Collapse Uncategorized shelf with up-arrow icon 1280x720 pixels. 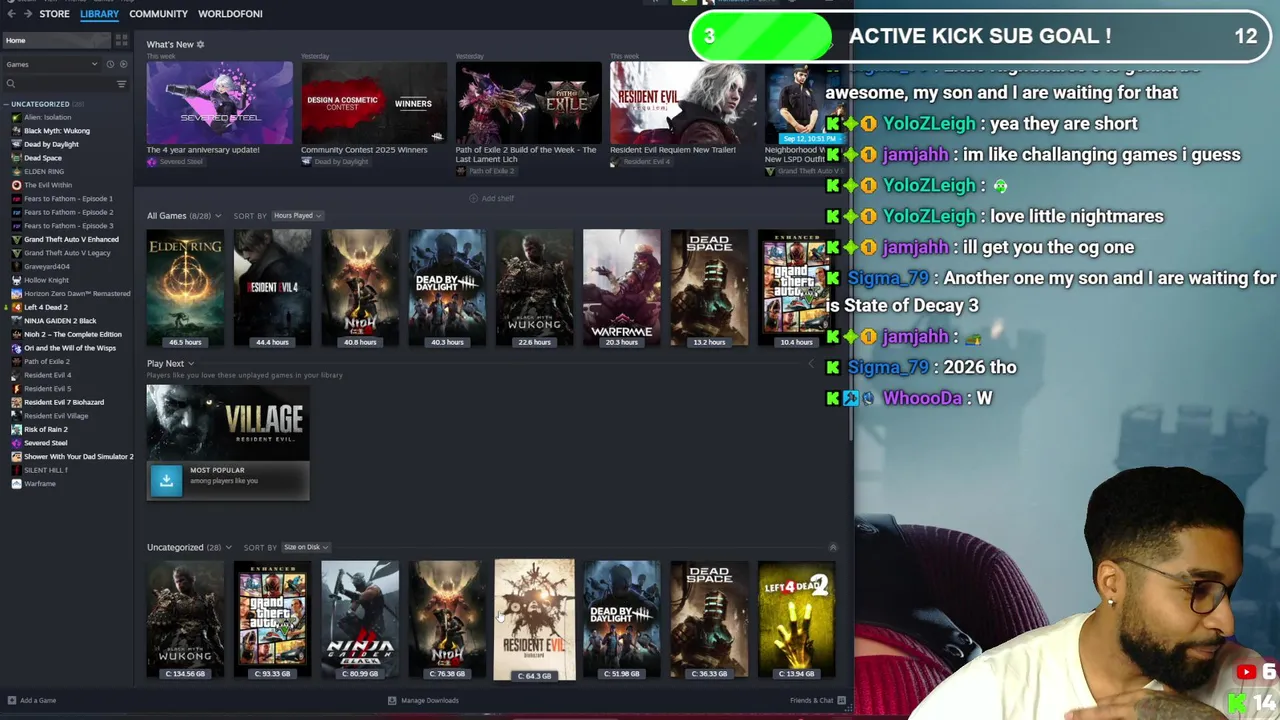[x=833, y=547]
